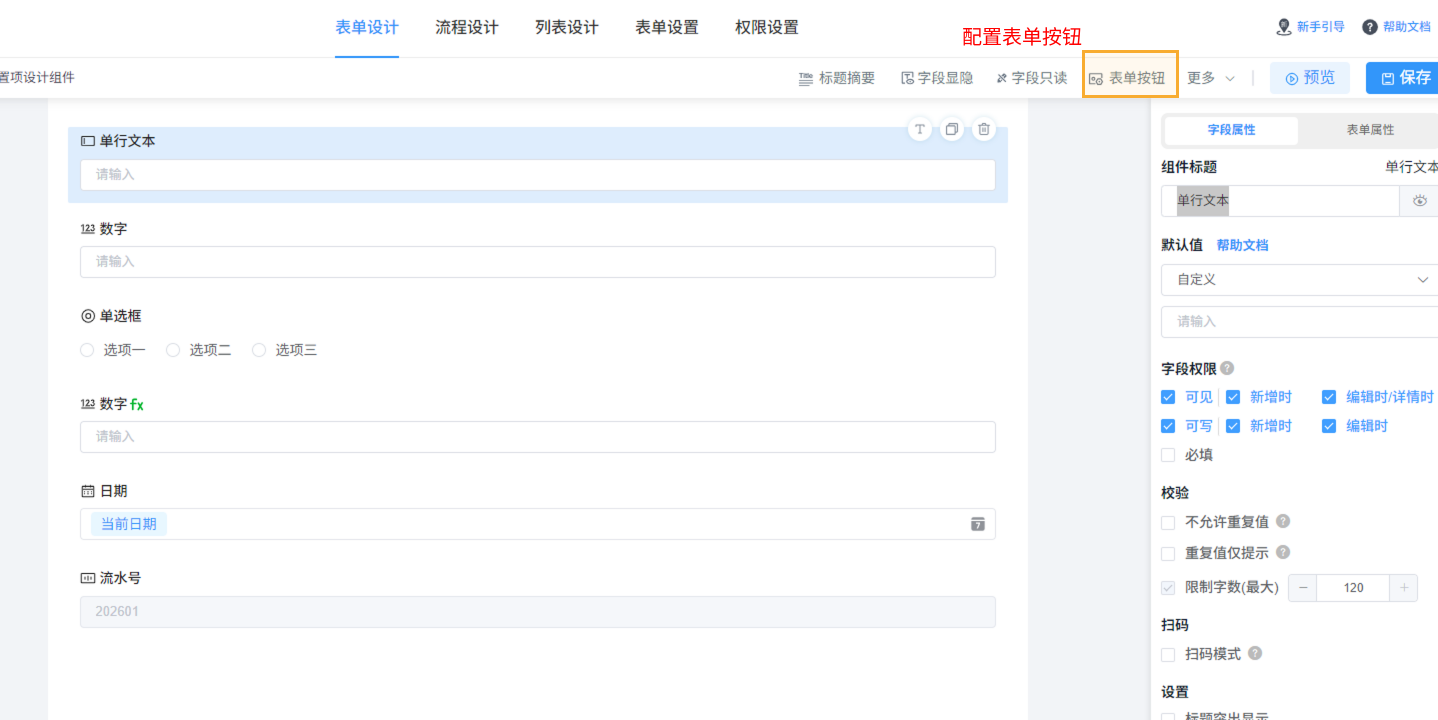
Task: Select radio option 选项一
Action: tap(87, 350)
